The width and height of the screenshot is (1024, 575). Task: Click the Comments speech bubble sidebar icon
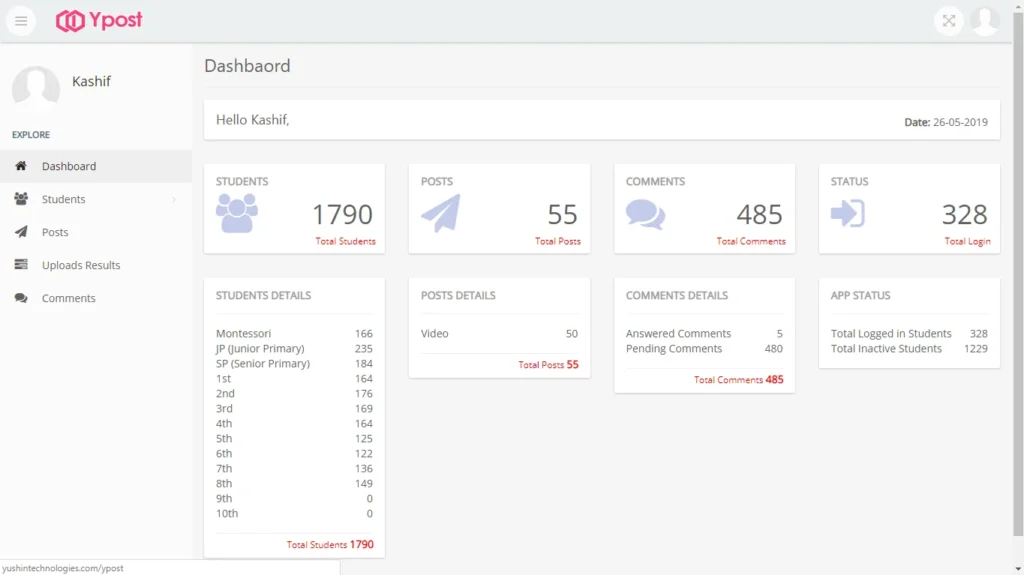tap(21, 298)
